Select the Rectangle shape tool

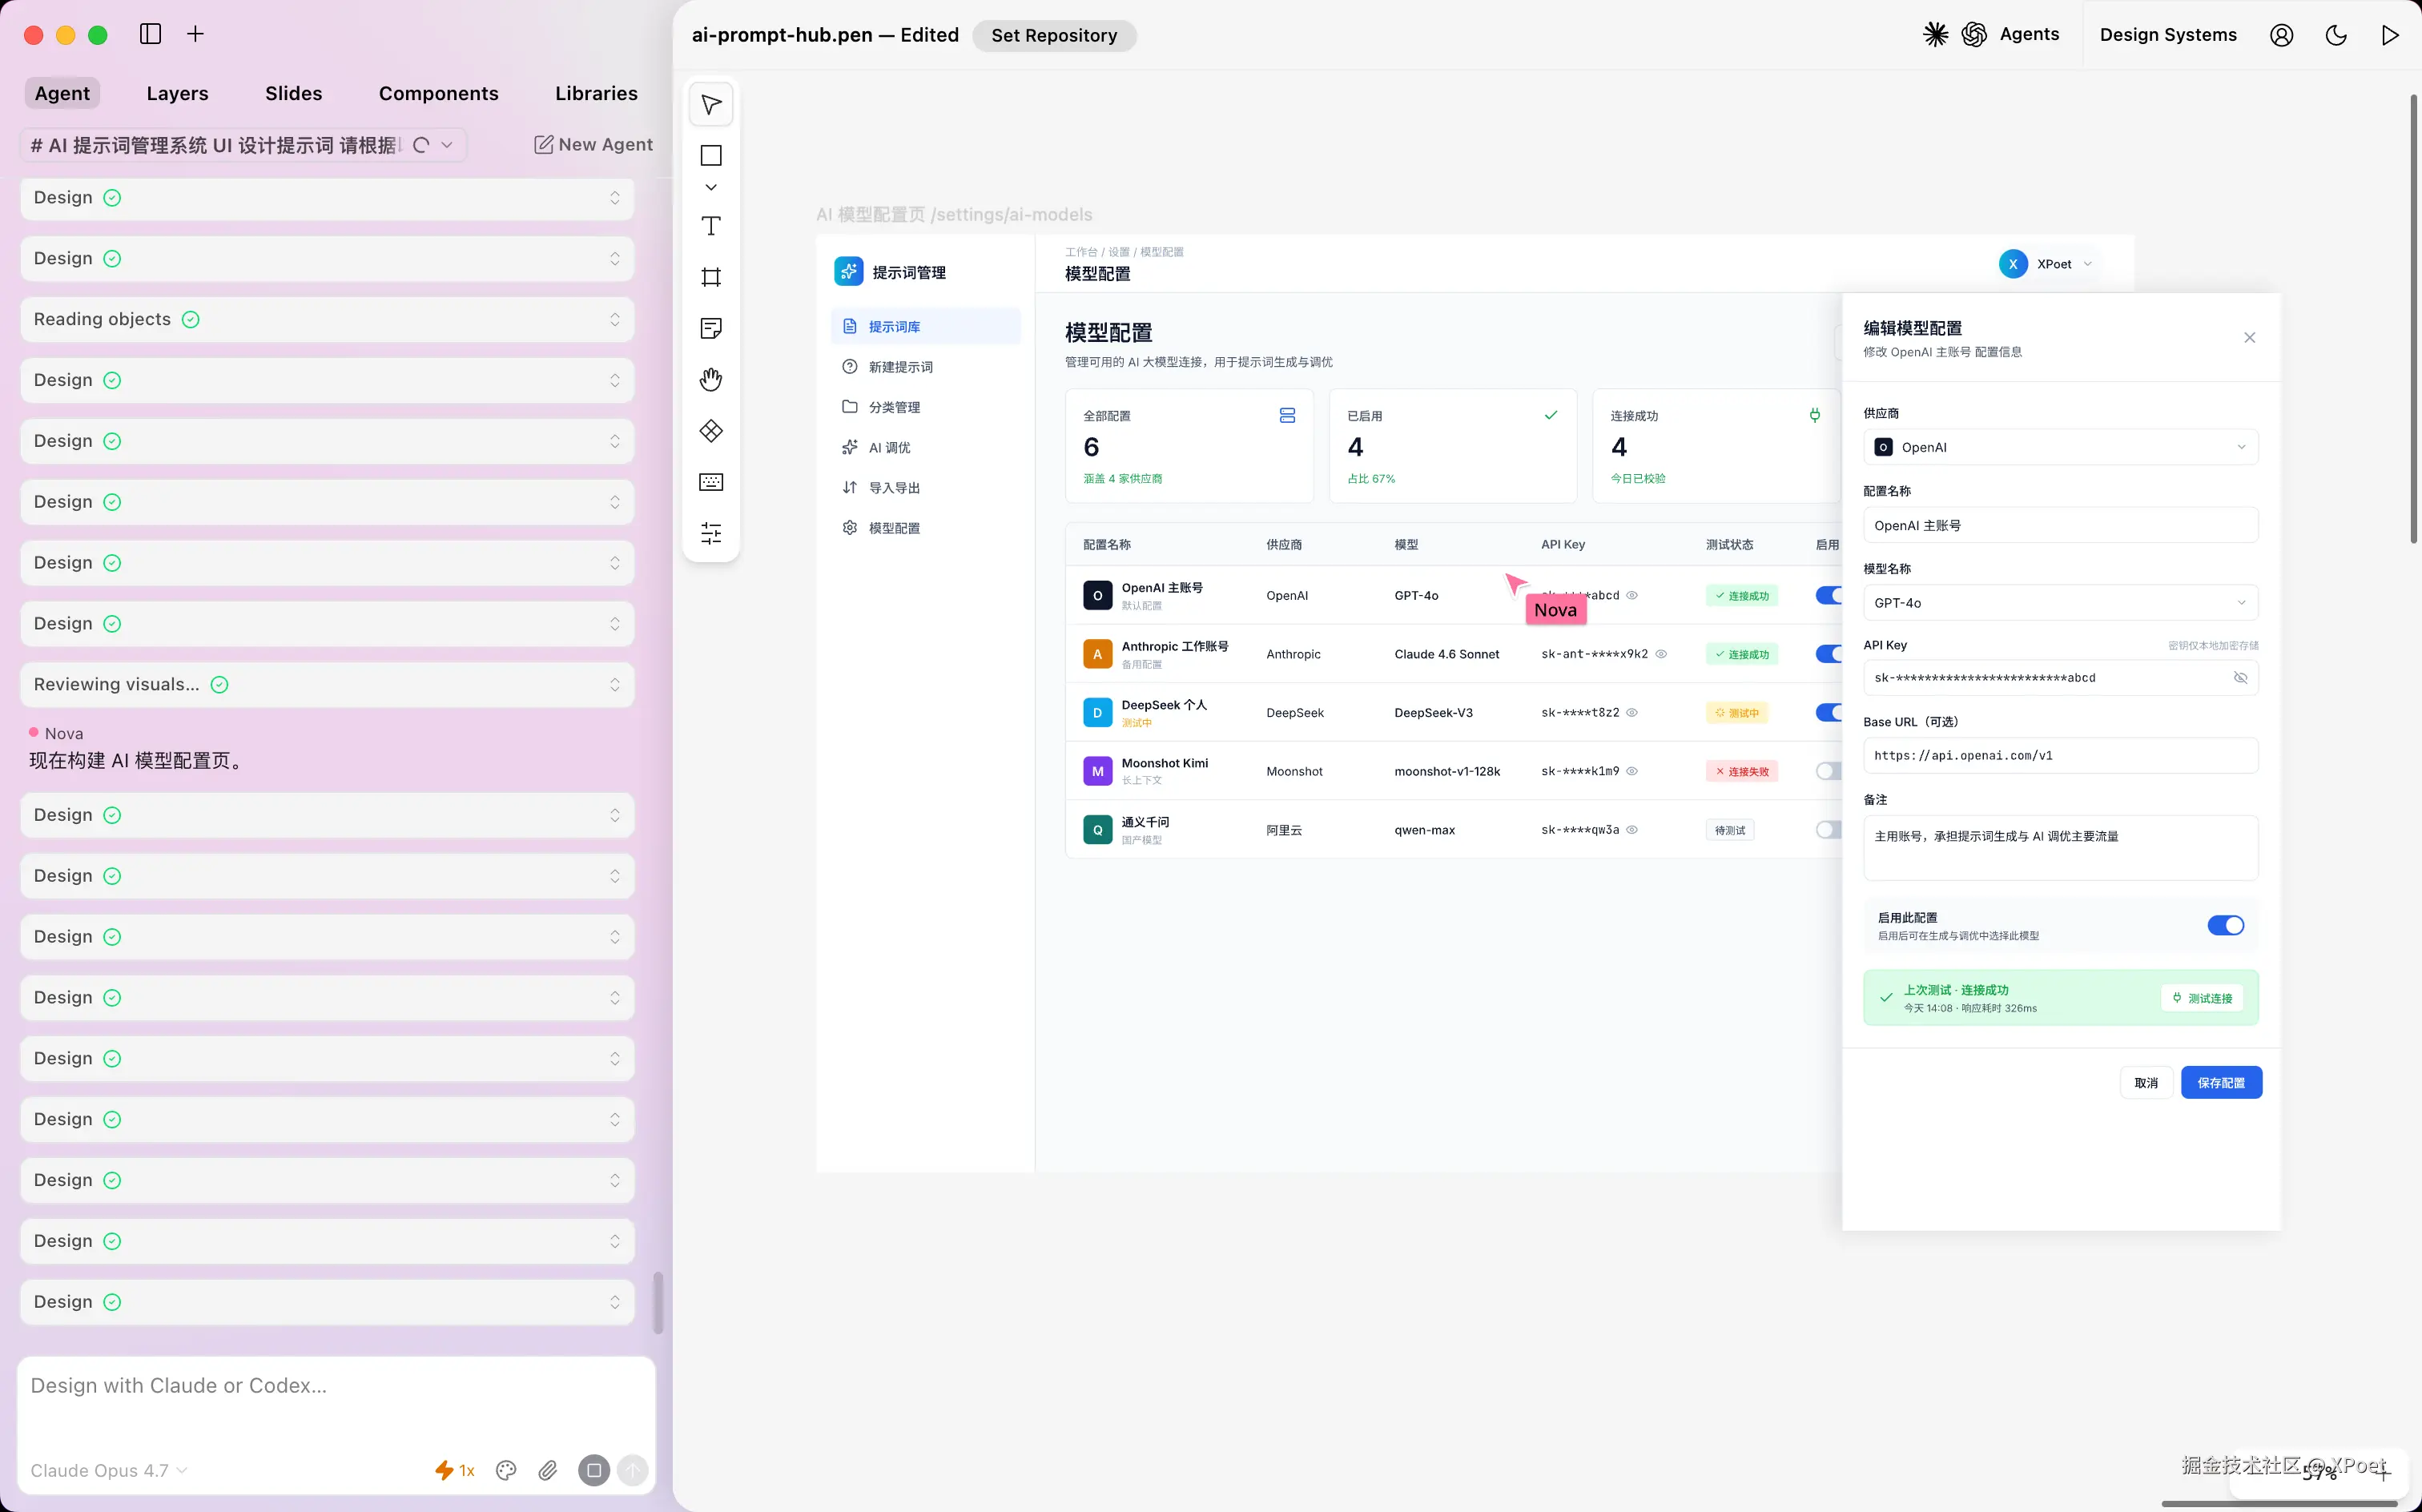(711, 156)
